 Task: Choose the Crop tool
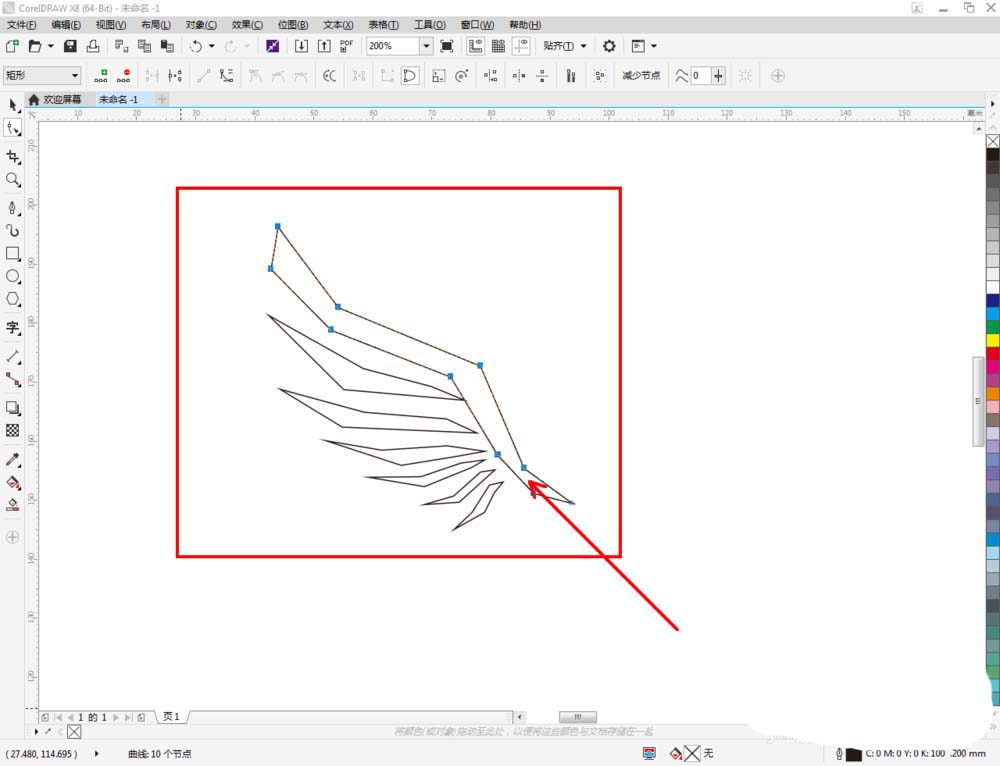click(x=13, y=157)
